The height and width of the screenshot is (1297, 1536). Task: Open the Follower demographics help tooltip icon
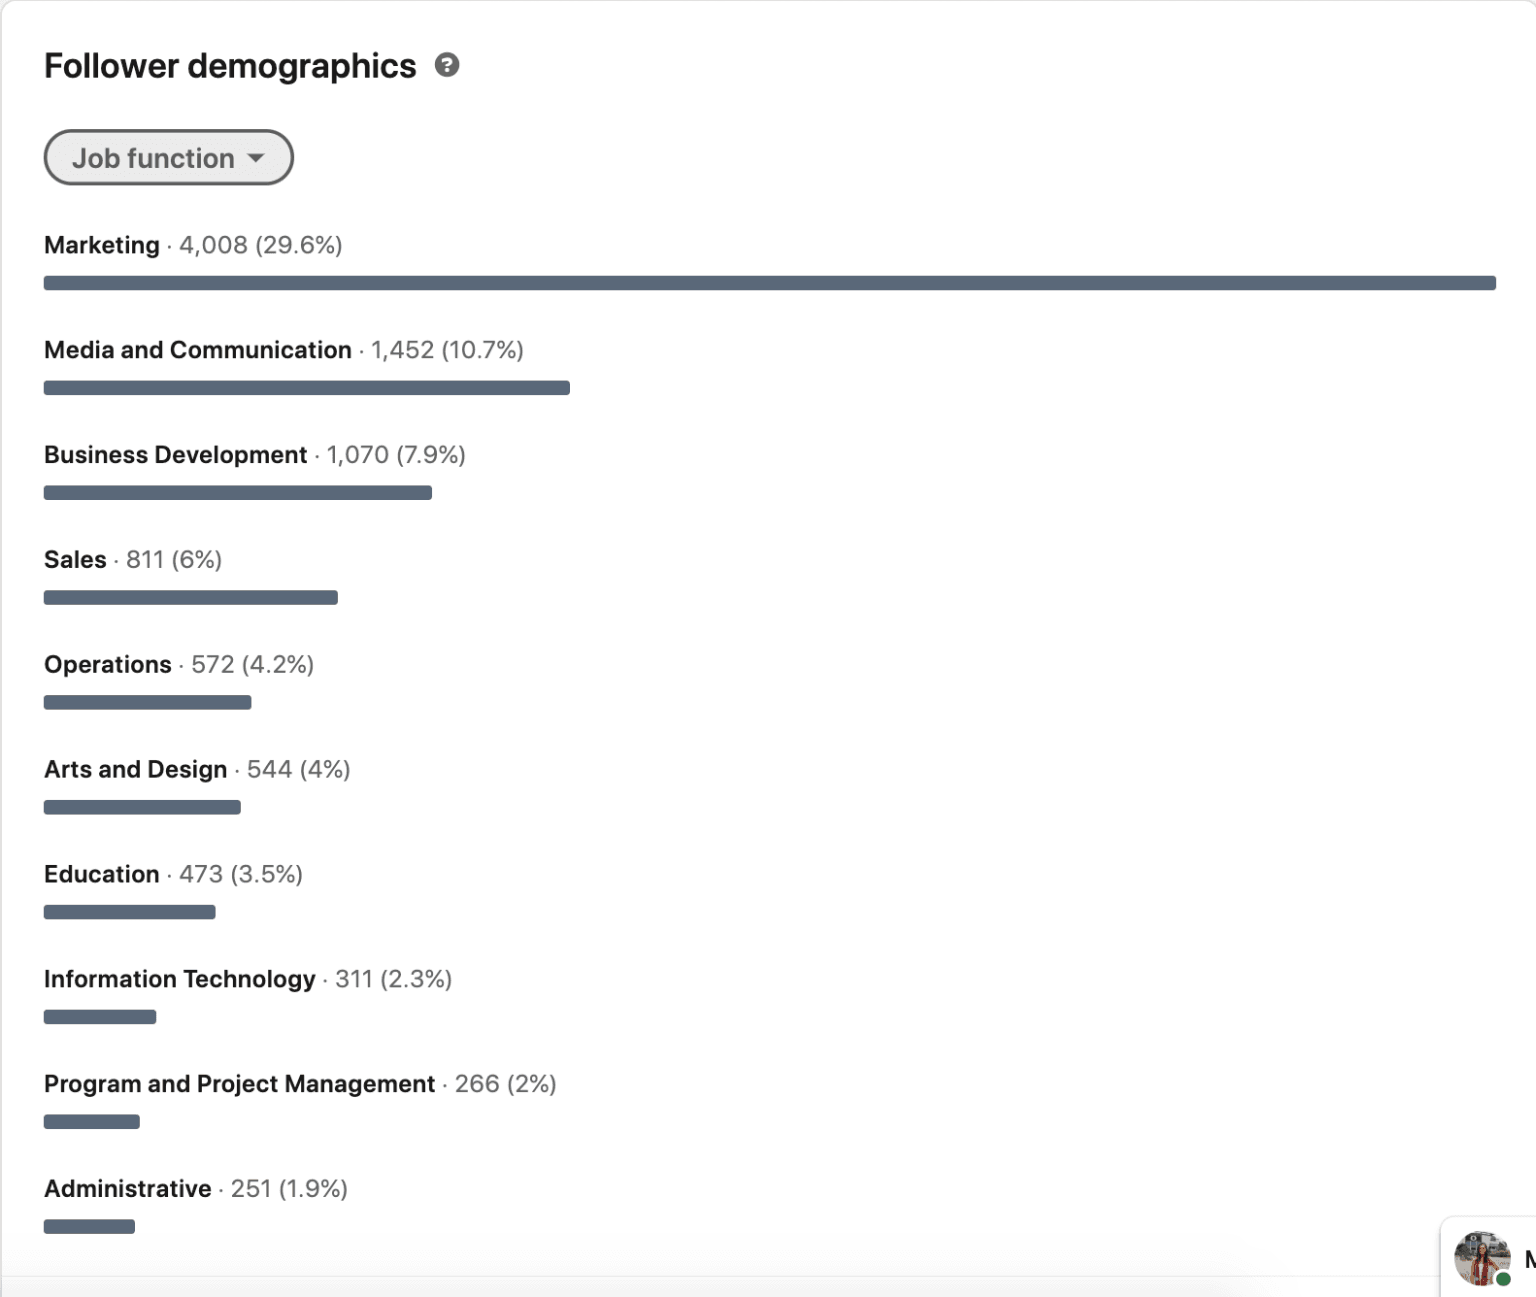click(x=448, y=66)
